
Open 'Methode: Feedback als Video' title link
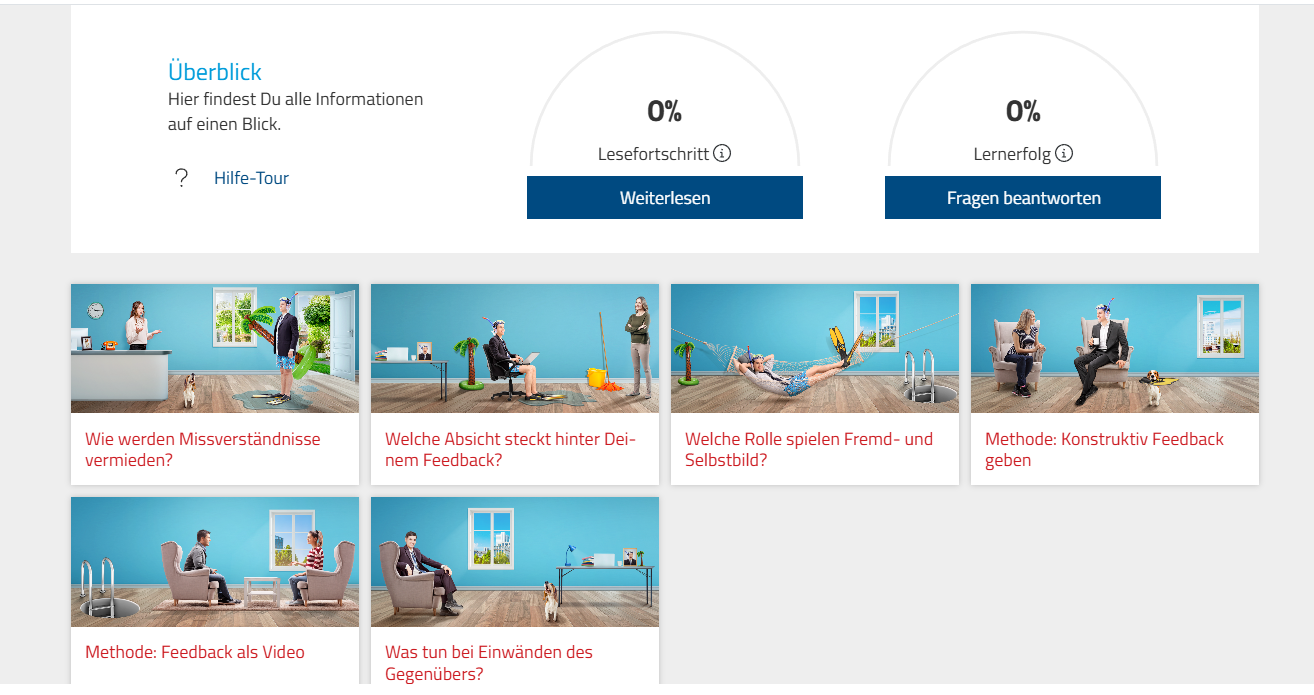(195, 652)
